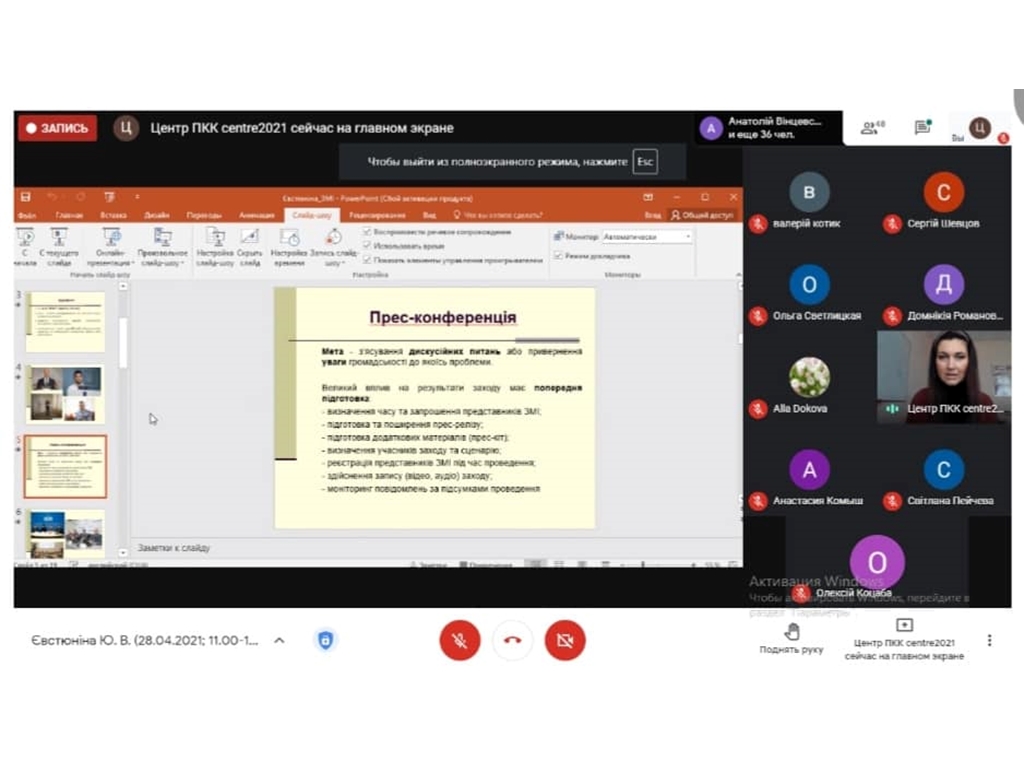Select Сергій Шевцов participant tile
The width and height of the screenshot is (1024, 768).
[x=944, y=202]
